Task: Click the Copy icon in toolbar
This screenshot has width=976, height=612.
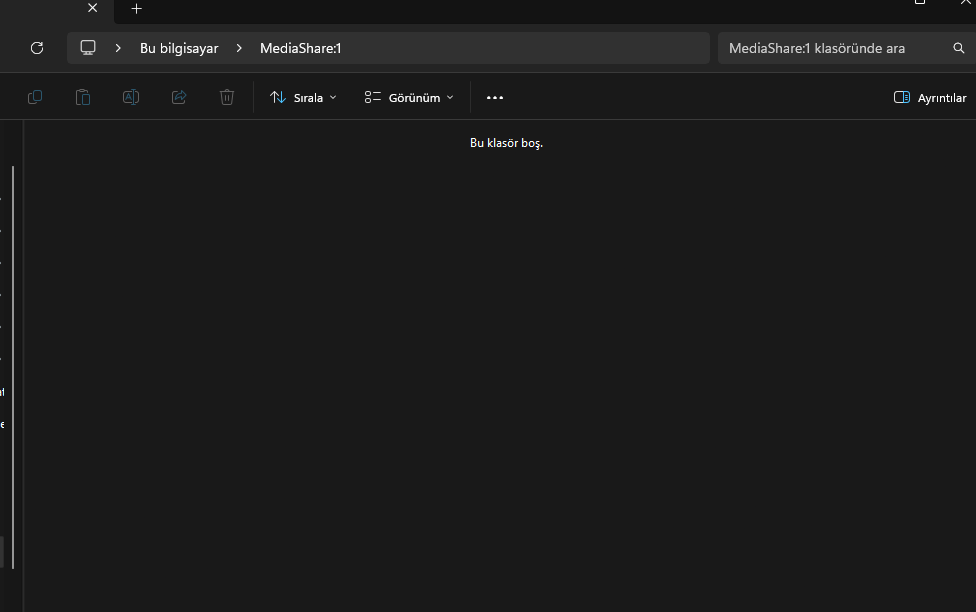Action: [35, 97]
